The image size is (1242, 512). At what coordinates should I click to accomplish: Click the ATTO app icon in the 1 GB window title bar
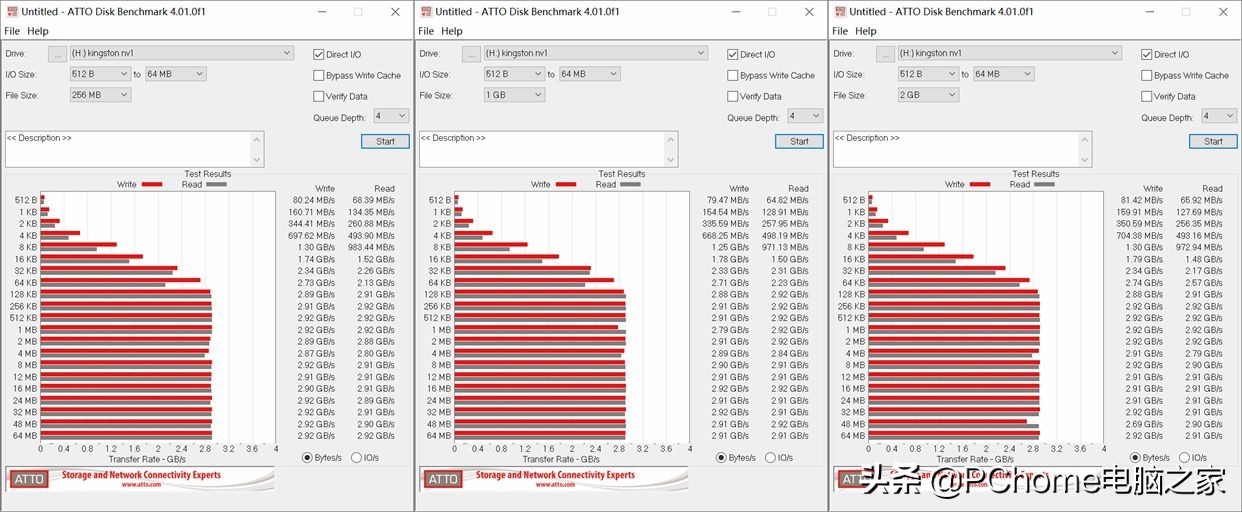coord(426,12)
